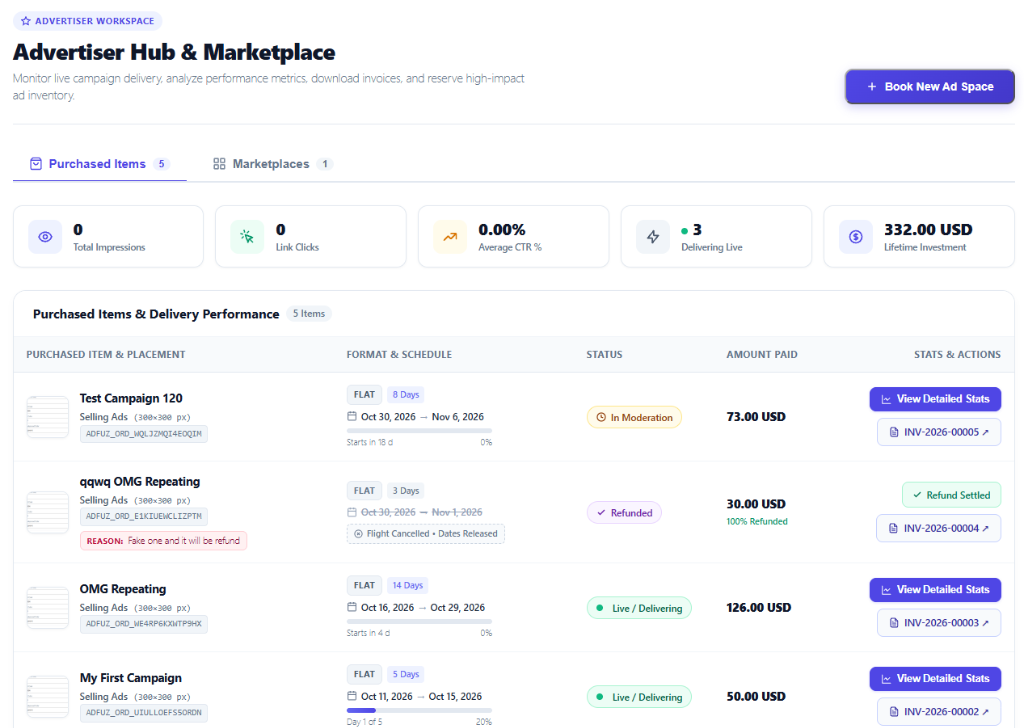The image size is (1024, 728).
Task: Click the 126.00 USD amount
Action: click(758, 607)
